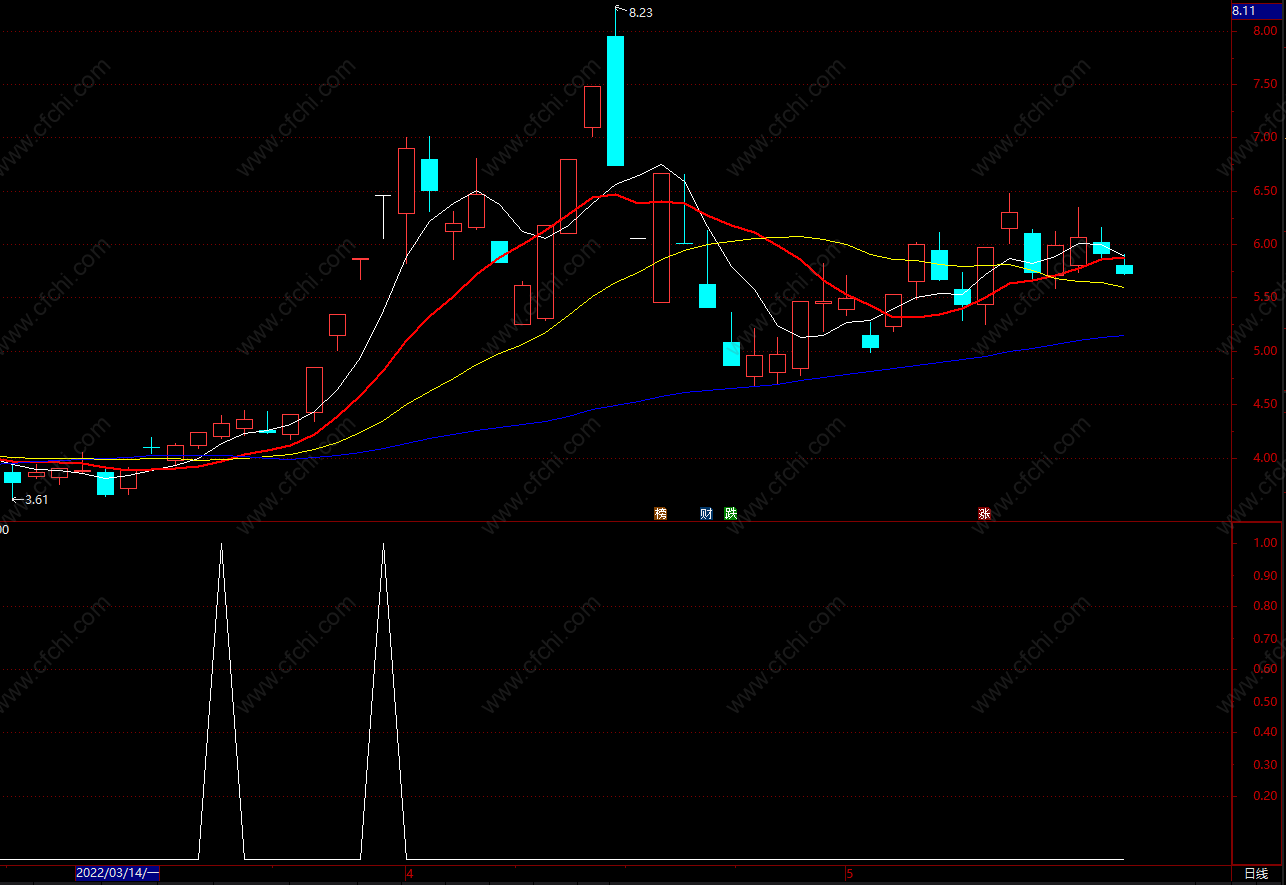Click the red 涨 event marker

[x=984, y=514]
